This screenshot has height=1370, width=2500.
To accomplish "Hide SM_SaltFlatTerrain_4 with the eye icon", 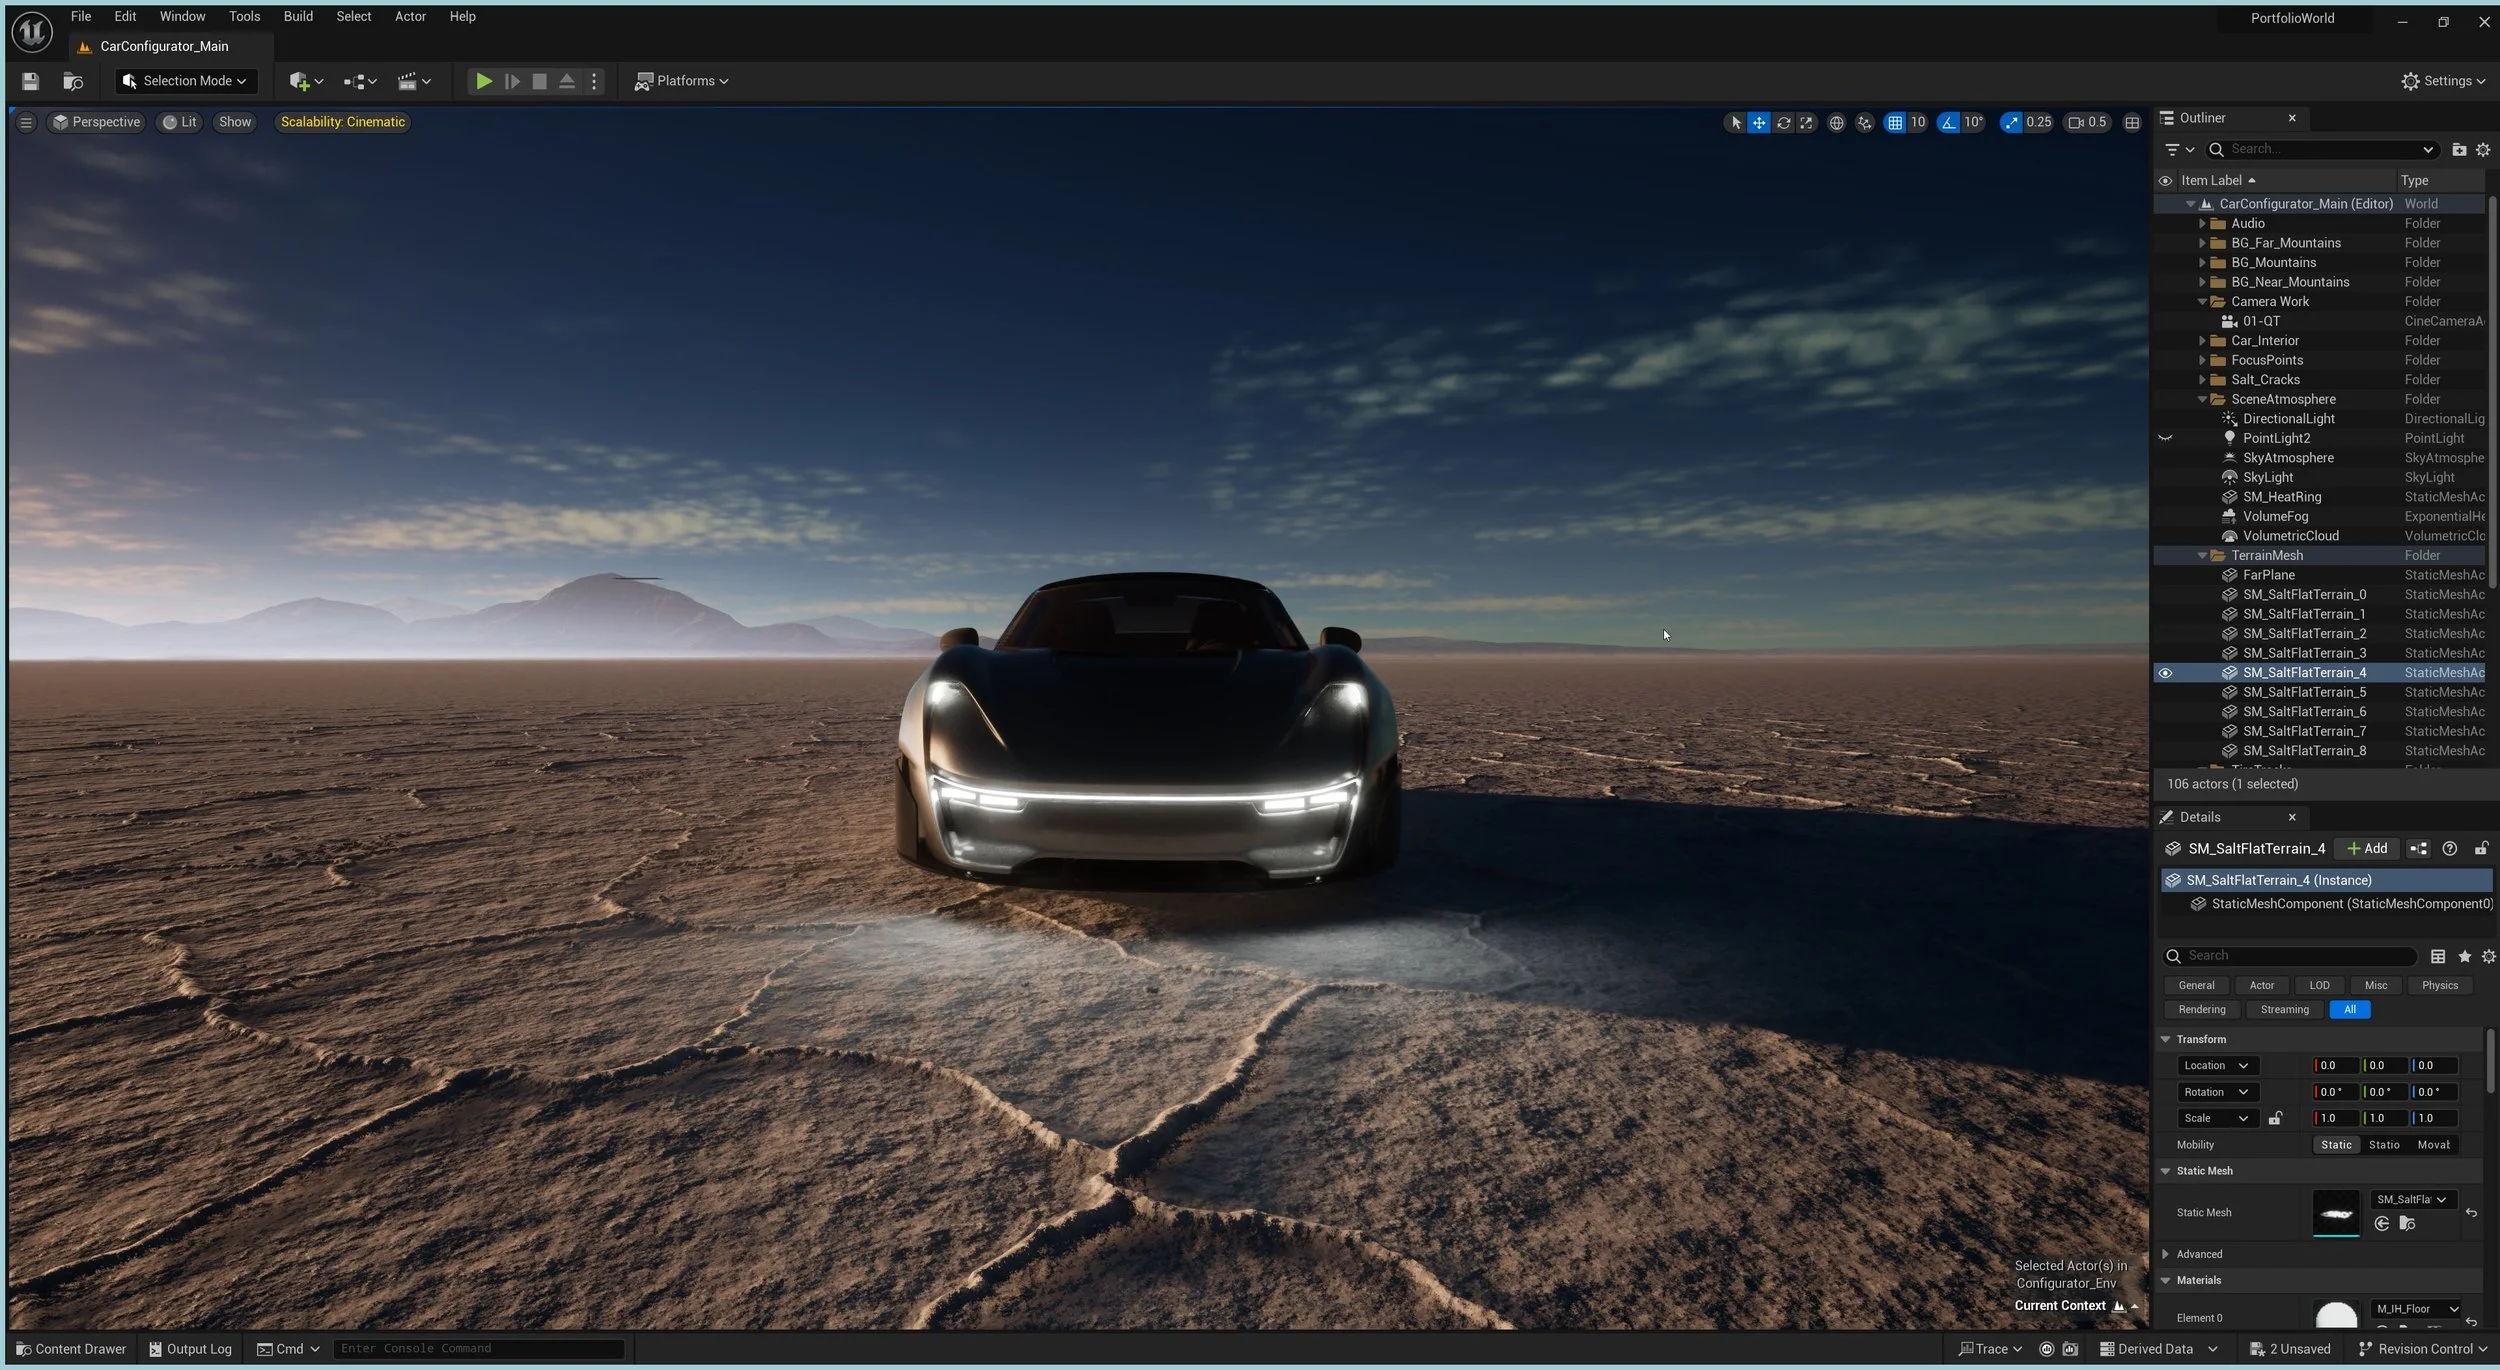I will coord(2165,673).
